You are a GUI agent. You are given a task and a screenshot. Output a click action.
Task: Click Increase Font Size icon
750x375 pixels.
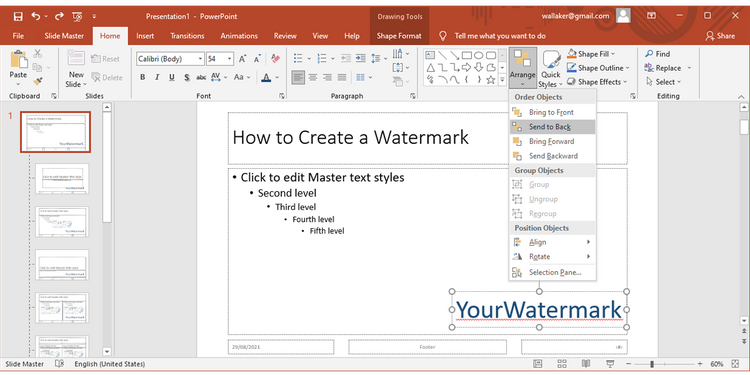pyautogui.click(x=243, y=59)
